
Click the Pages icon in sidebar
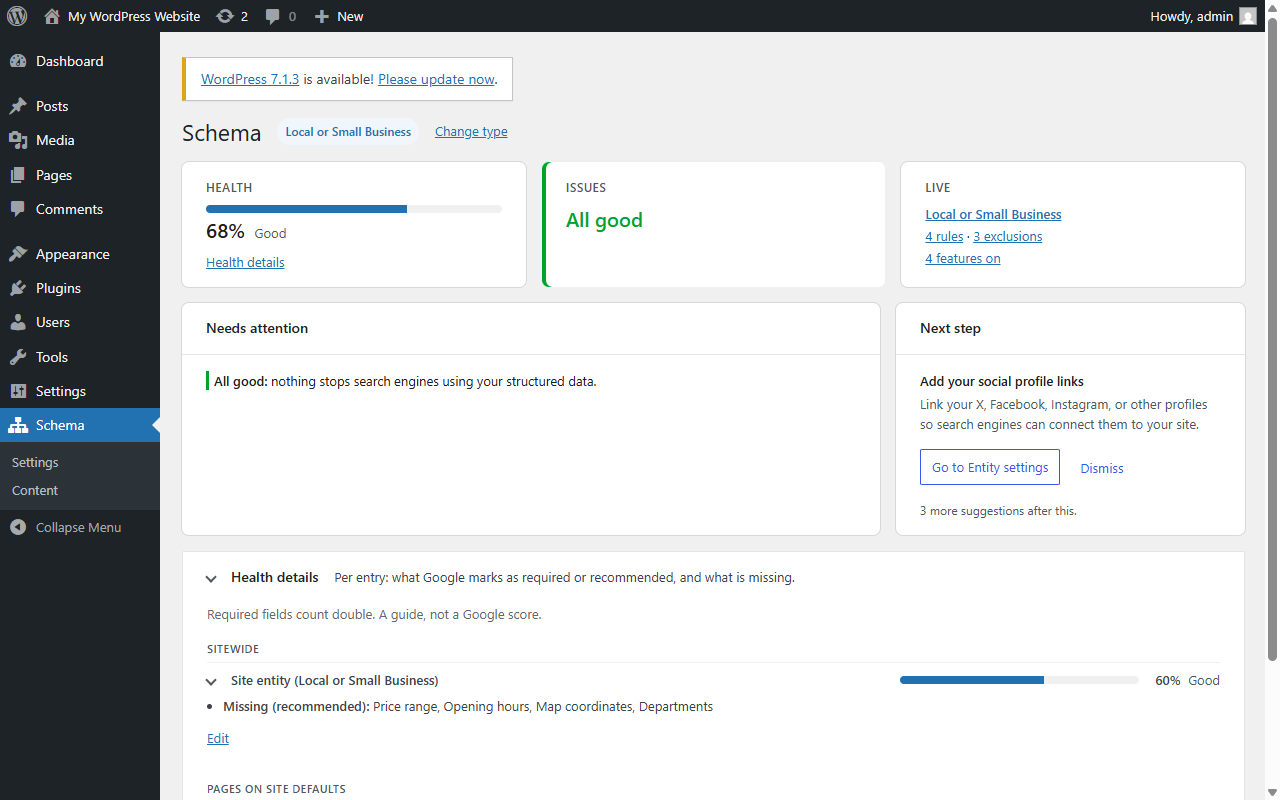click(18, 175)
